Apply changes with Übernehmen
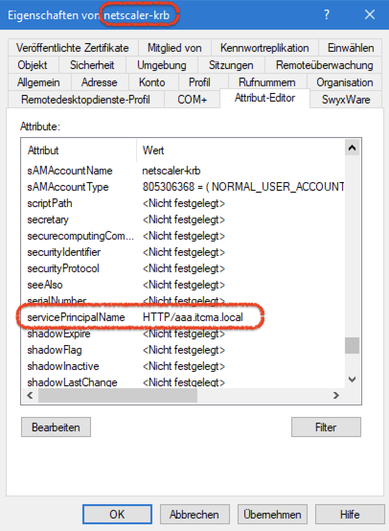This screenshot has height=531, width=389. pos(273,514)
